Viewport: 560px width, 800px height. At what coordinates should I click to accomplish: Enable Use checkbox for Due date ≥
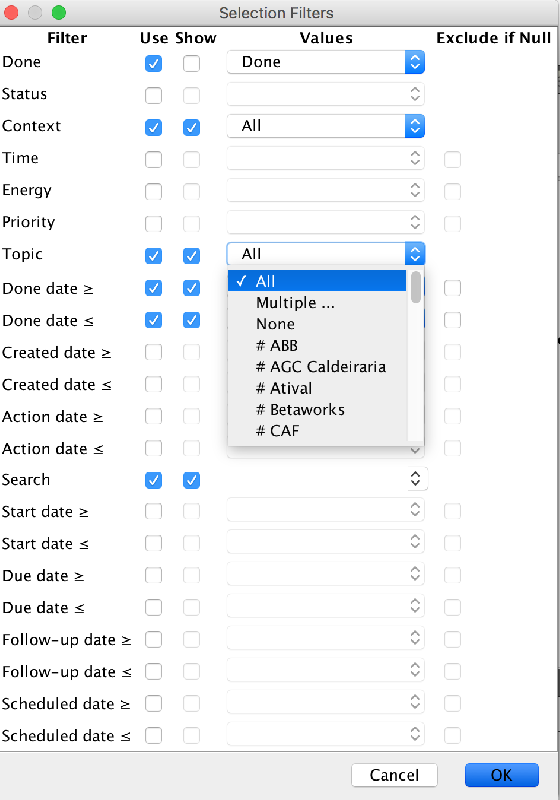(x=154, y=576)
